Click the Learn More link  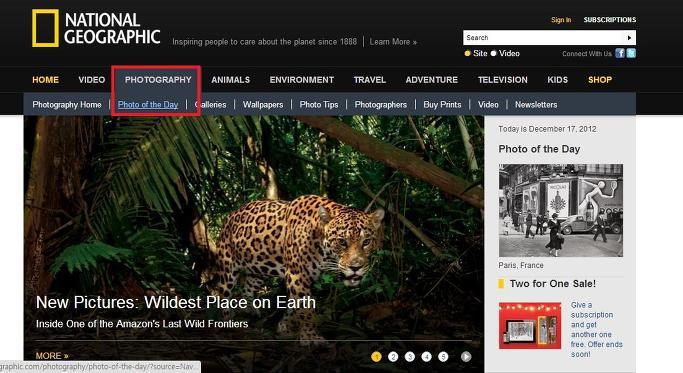click(x=393, y=42)
